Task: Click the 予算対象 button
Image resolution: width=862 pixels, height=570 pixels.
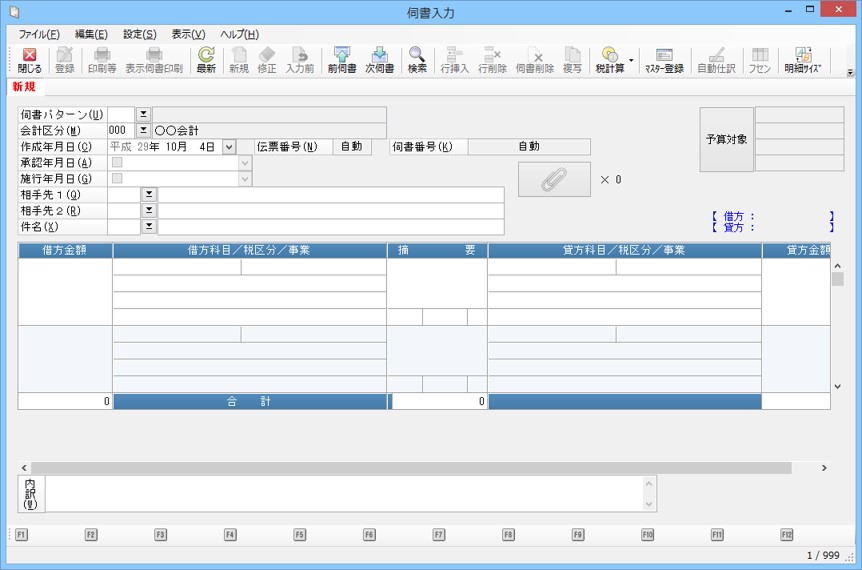Action: point(726,139)
